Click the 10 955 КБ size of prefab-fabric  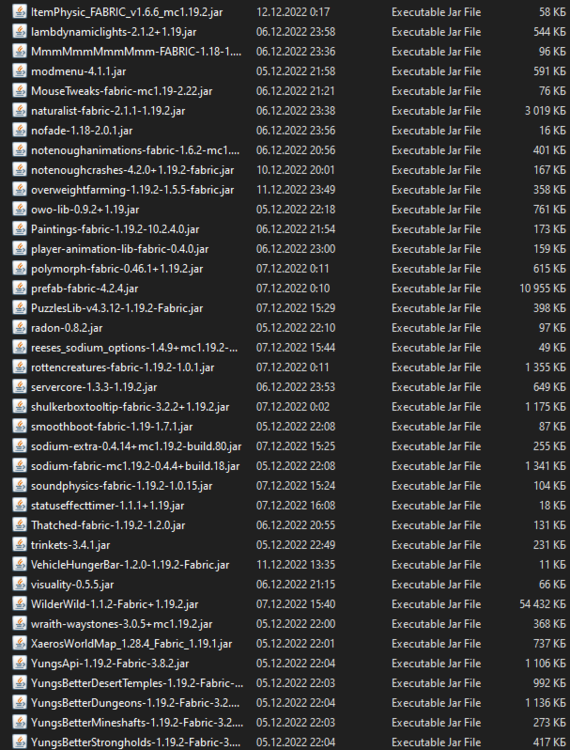coord(542,288)
